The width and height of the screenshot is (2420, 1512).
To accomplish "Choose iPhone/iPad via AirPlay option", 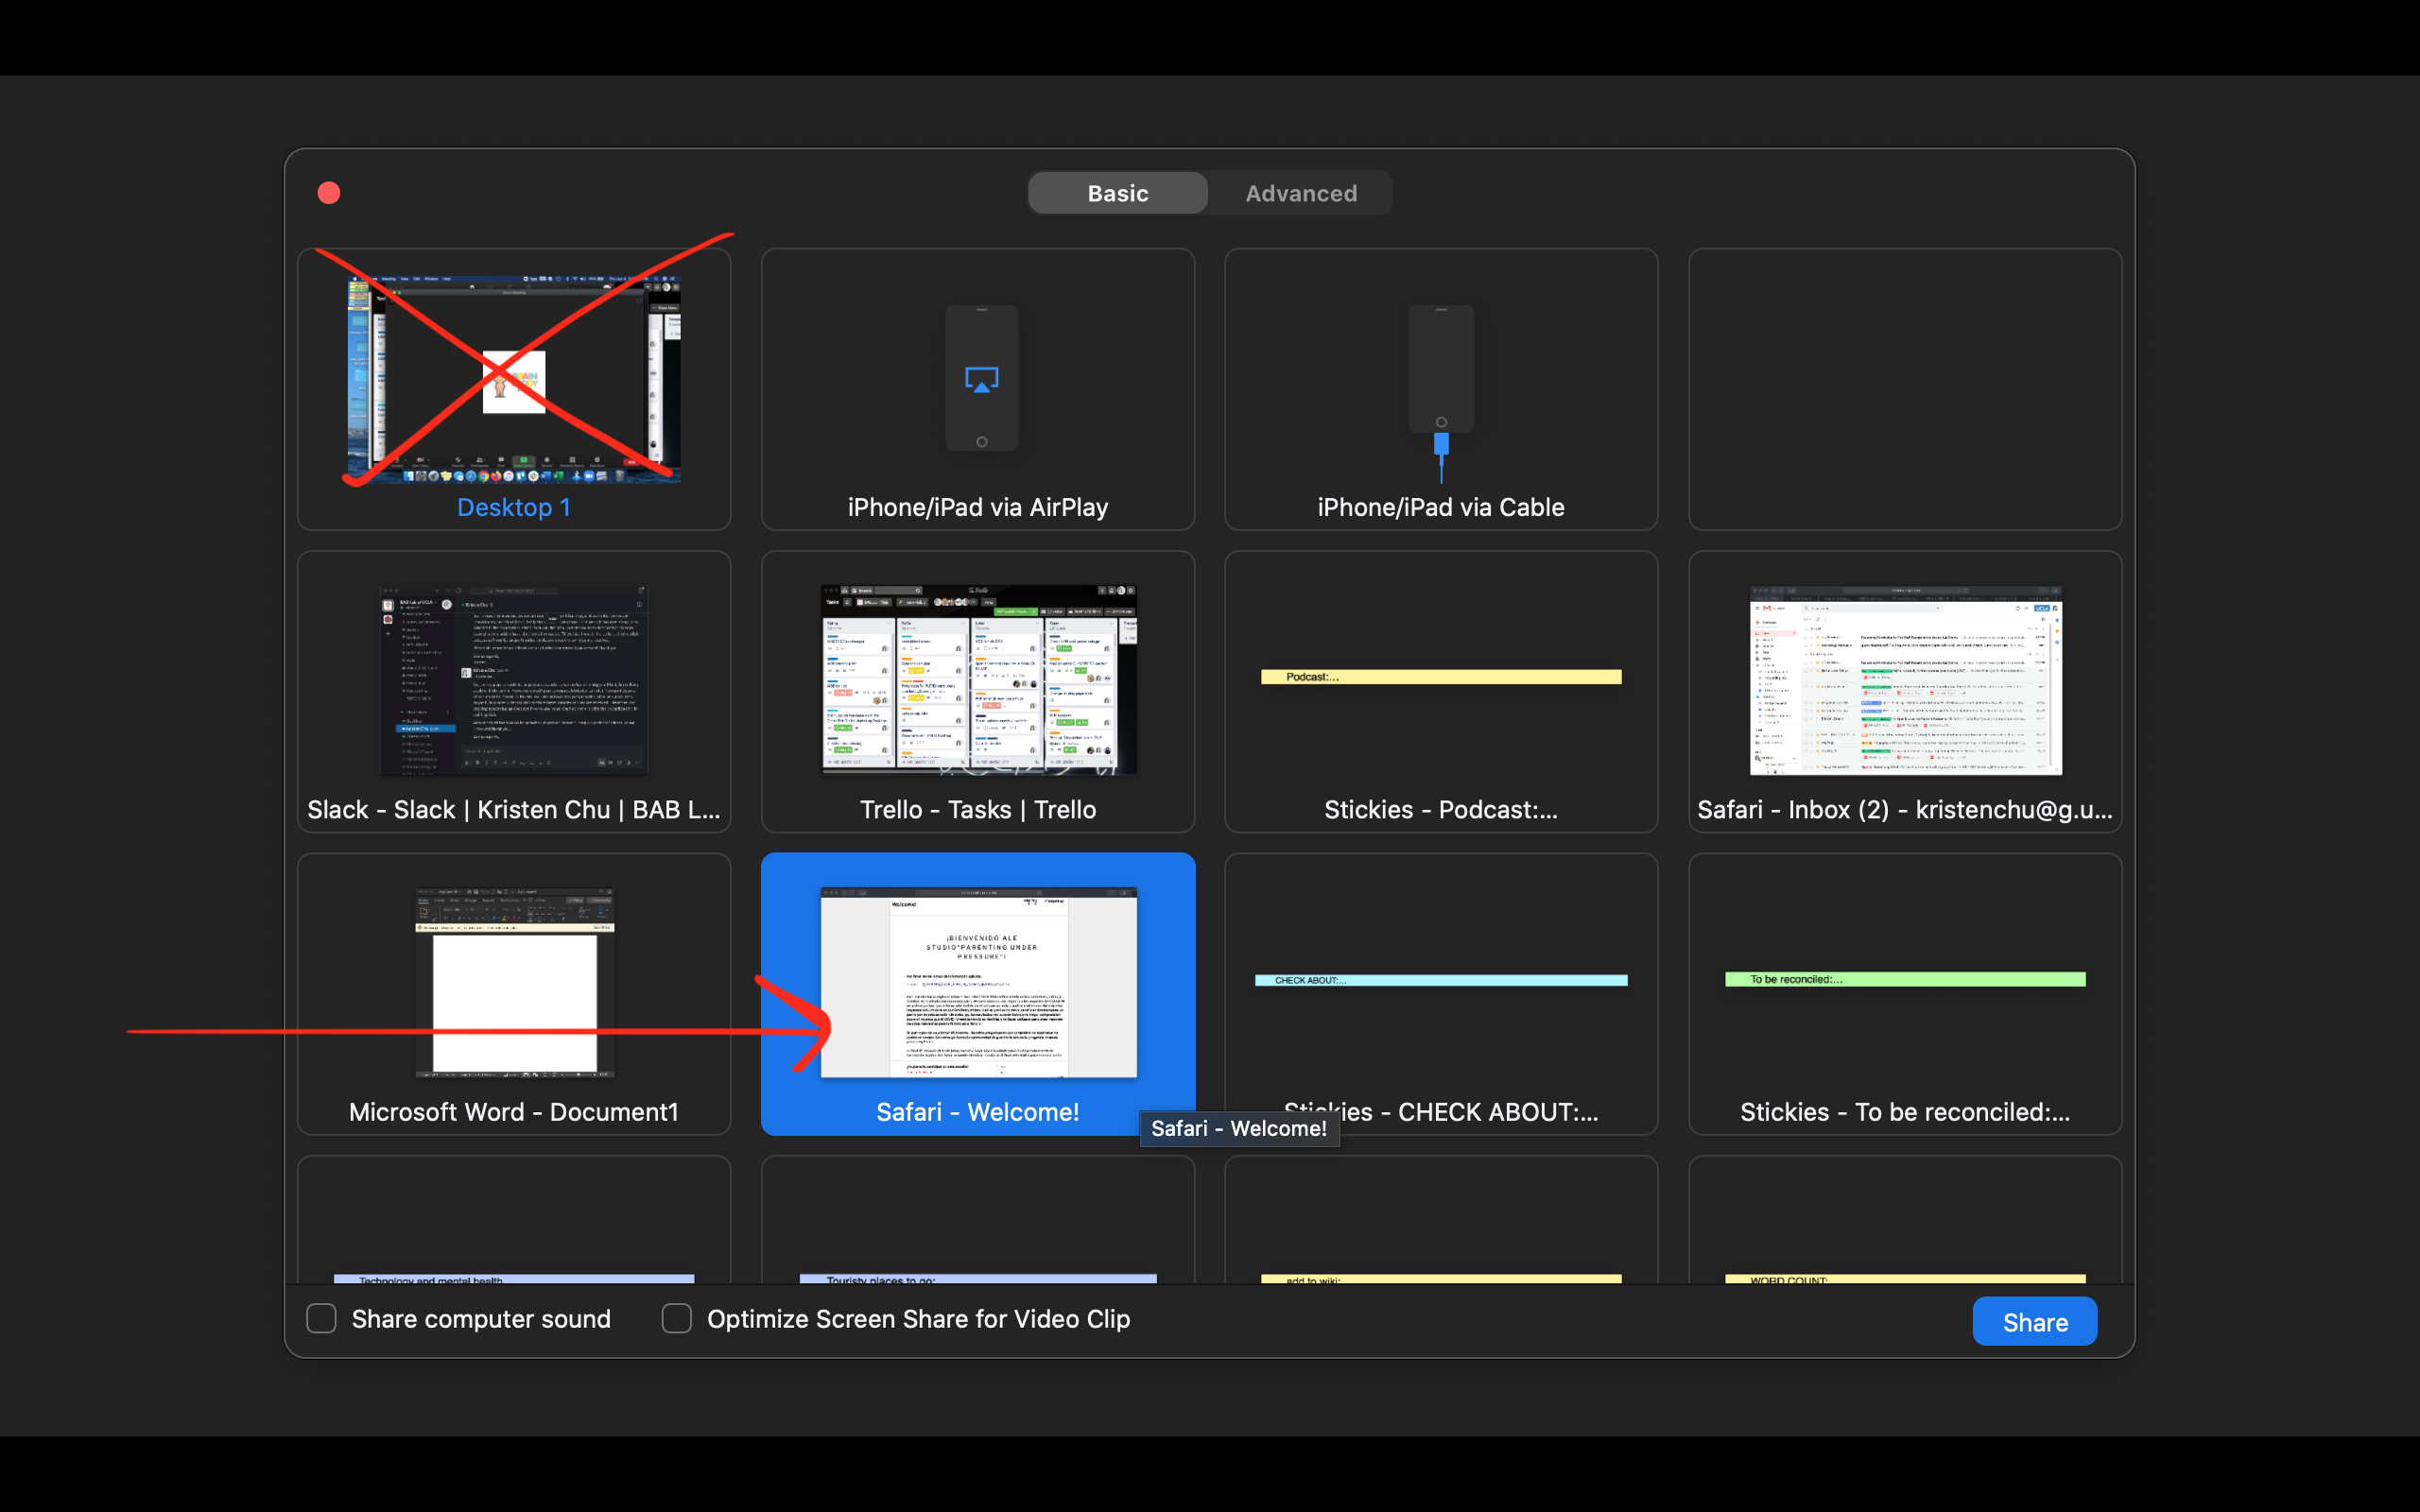I will pos(978,389).
